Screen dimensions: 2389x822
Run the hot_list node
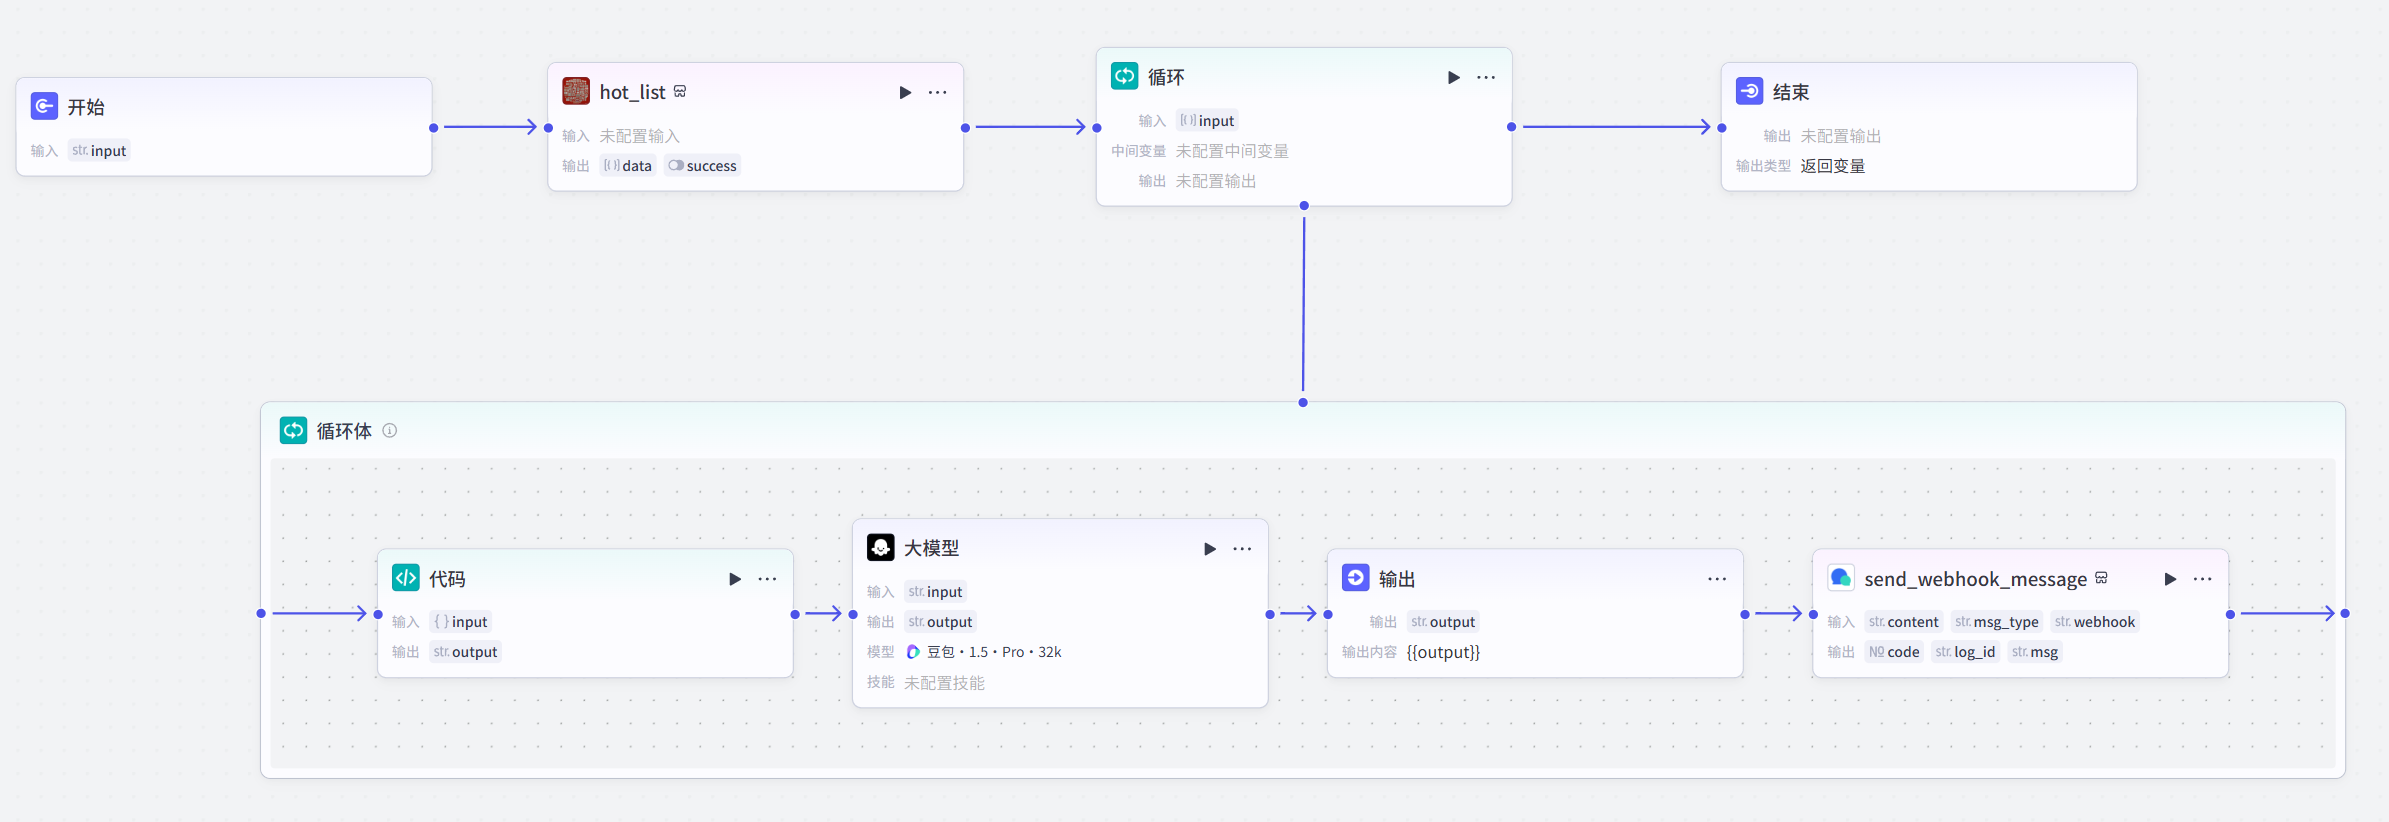(905, 92)
